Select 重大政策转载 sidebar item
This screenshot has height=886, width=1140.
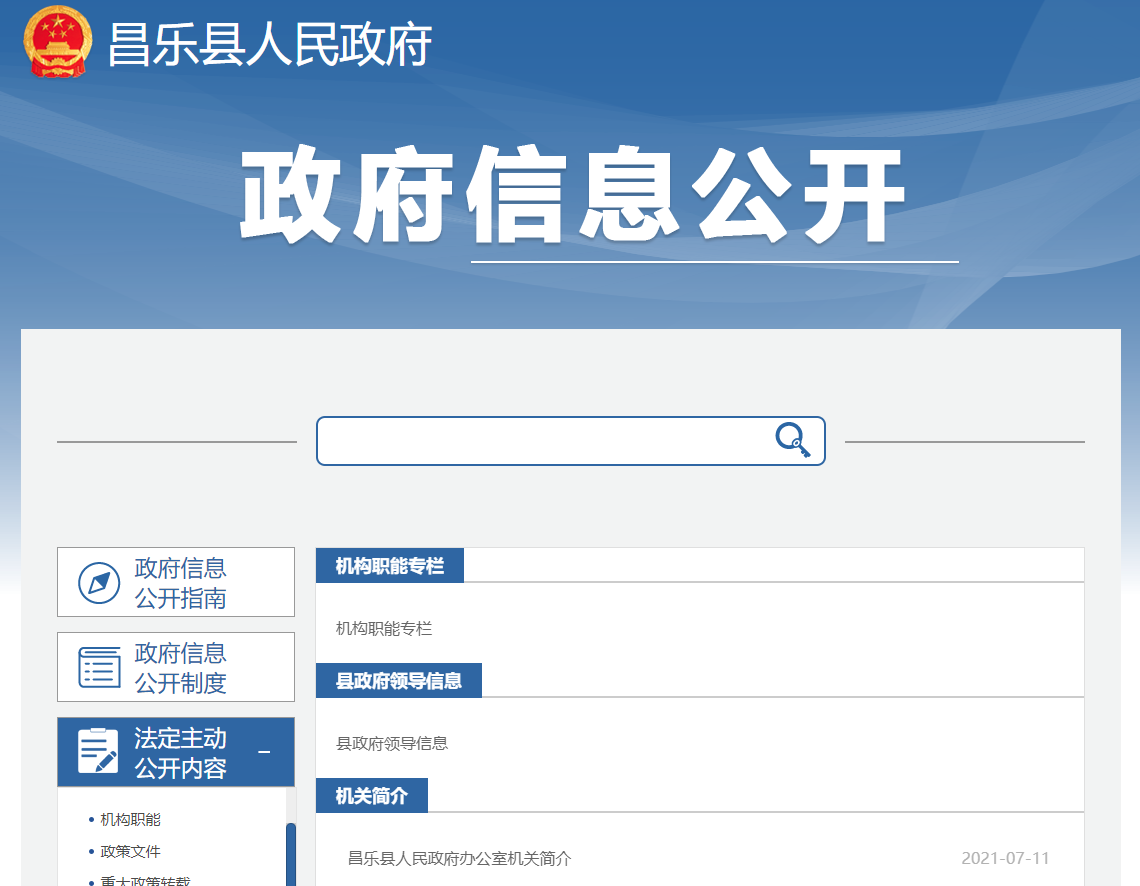(x=144, y=880)
